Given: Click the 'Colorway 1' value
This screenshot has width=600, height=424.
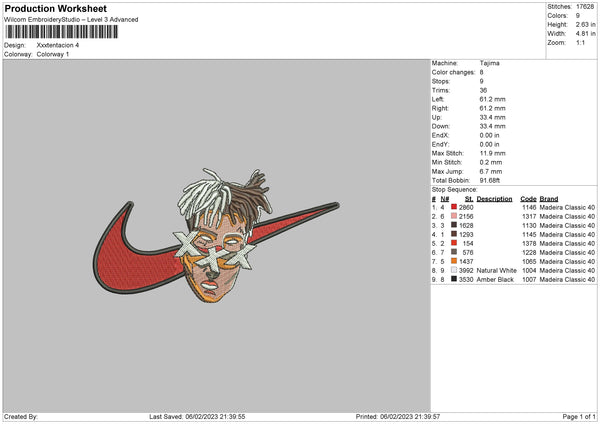Looking at the screenshot, I should [53, 54].
